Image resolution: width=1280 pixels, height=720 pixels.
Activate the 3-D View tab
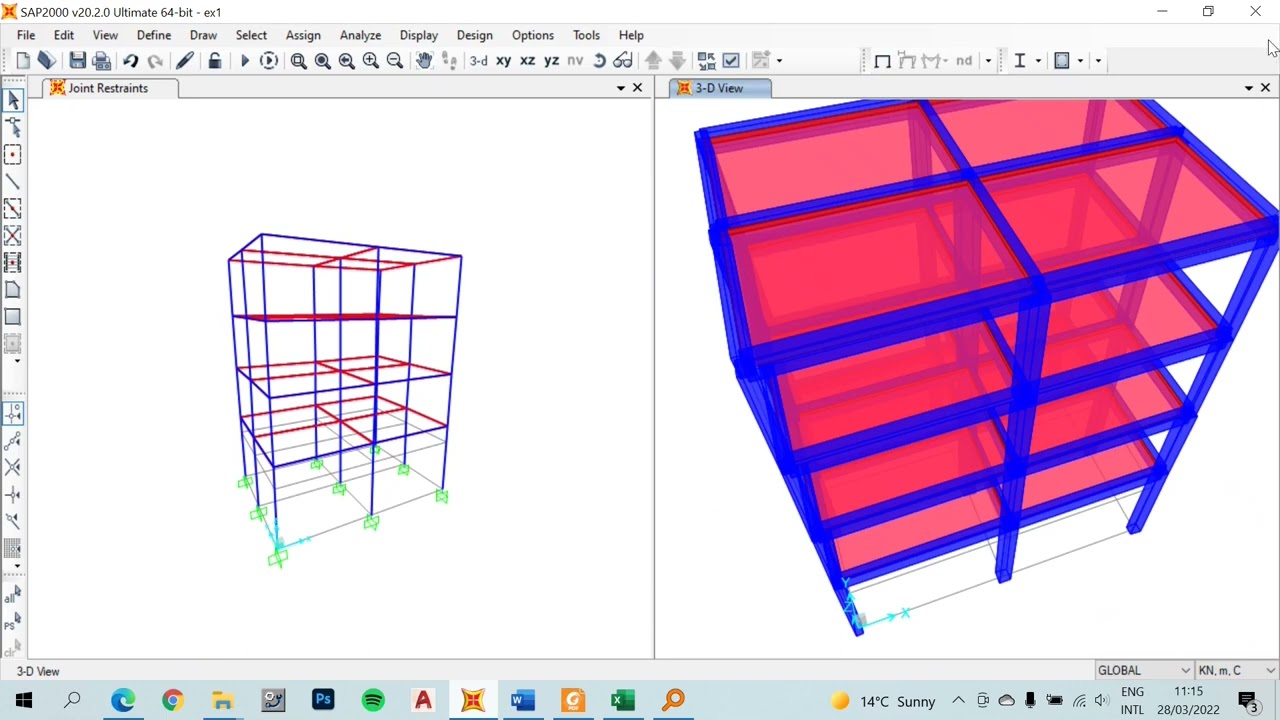(x=719, y=88)
